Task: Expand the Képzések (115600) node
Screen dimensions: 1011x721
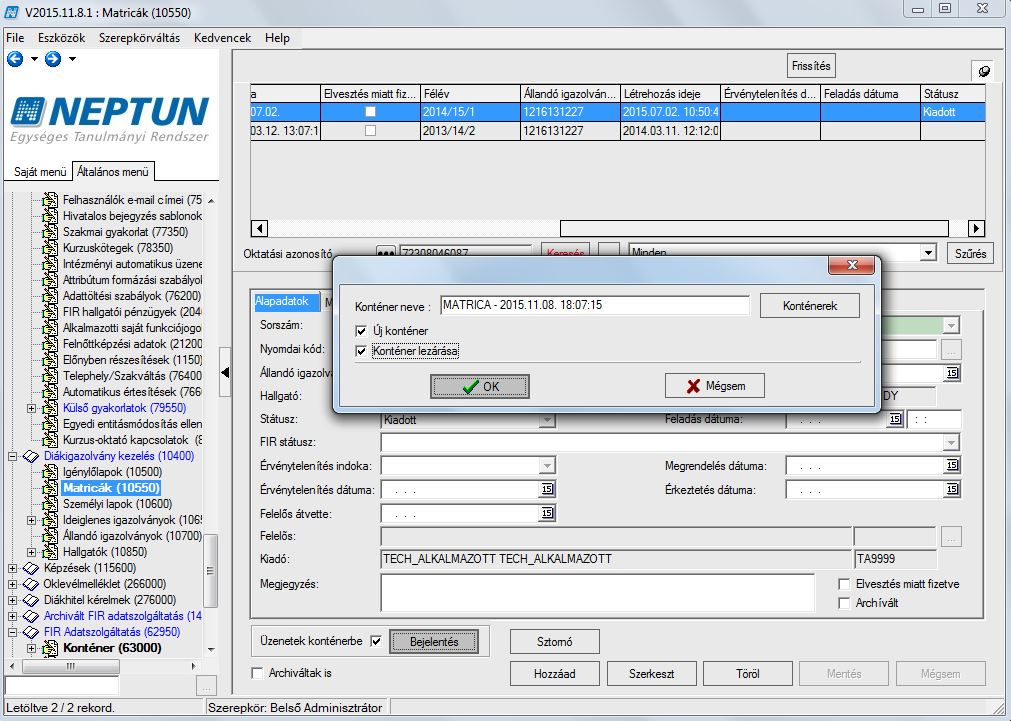Action: [x=12, y=568]
